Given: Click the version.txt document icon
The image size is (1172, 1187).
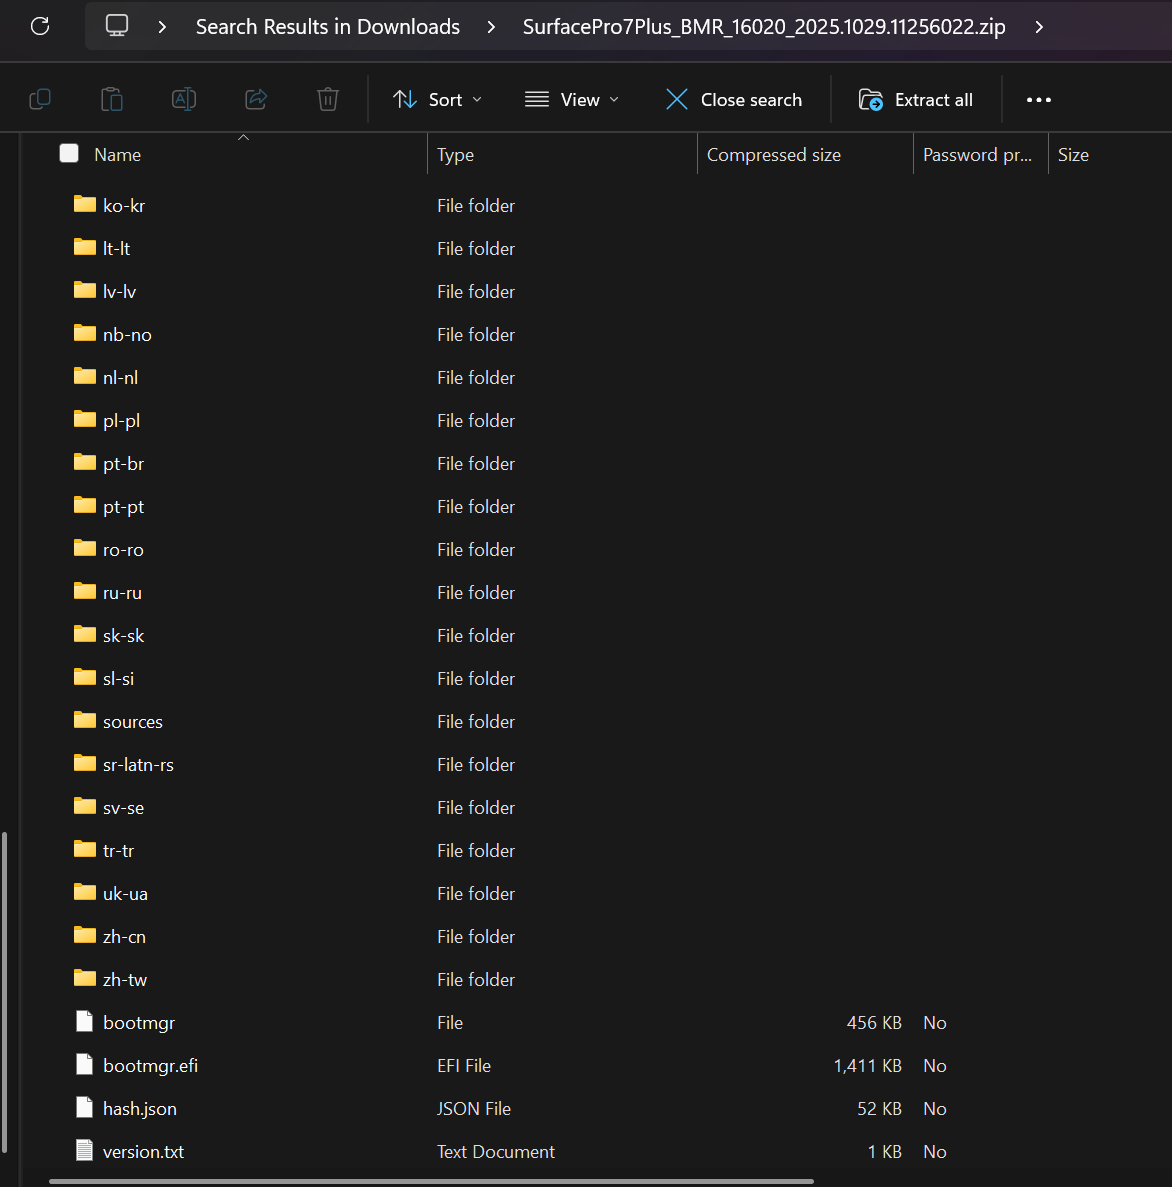Looking at the screenshot, I should (85, 1151).
